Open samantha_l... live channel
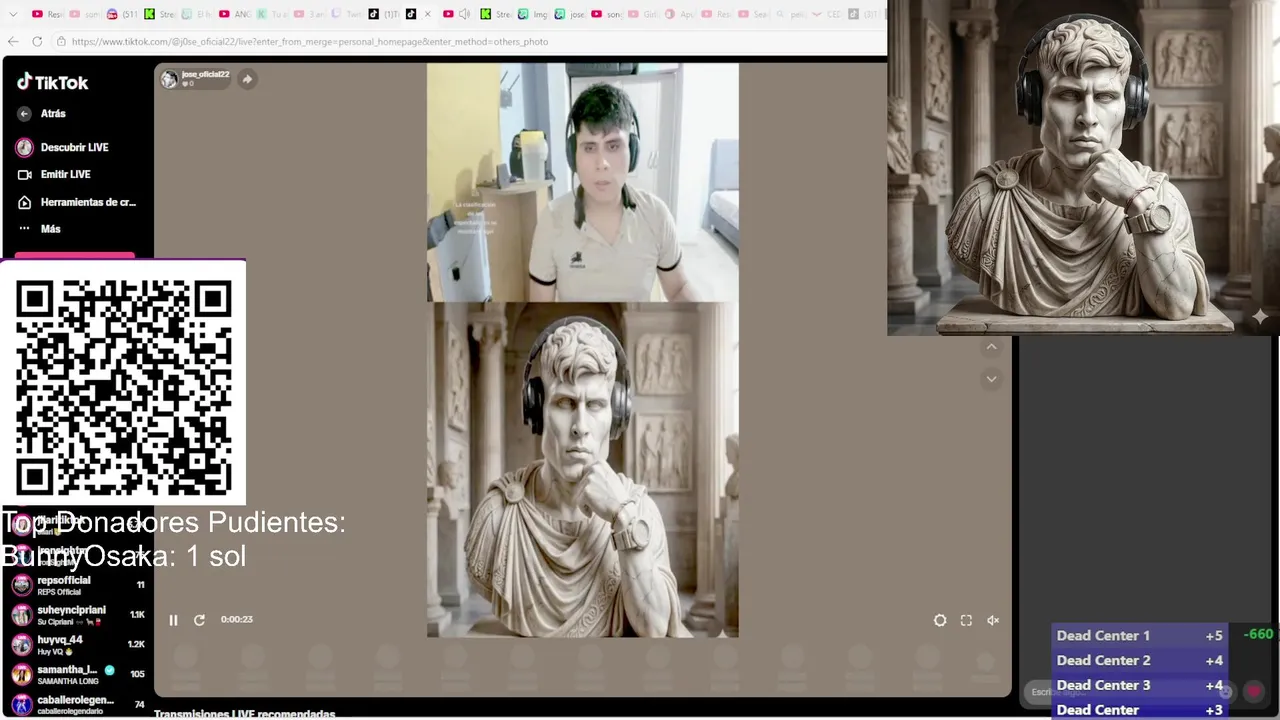The width and height of the screenshot is (1280, 720). [x=78, y=675]
